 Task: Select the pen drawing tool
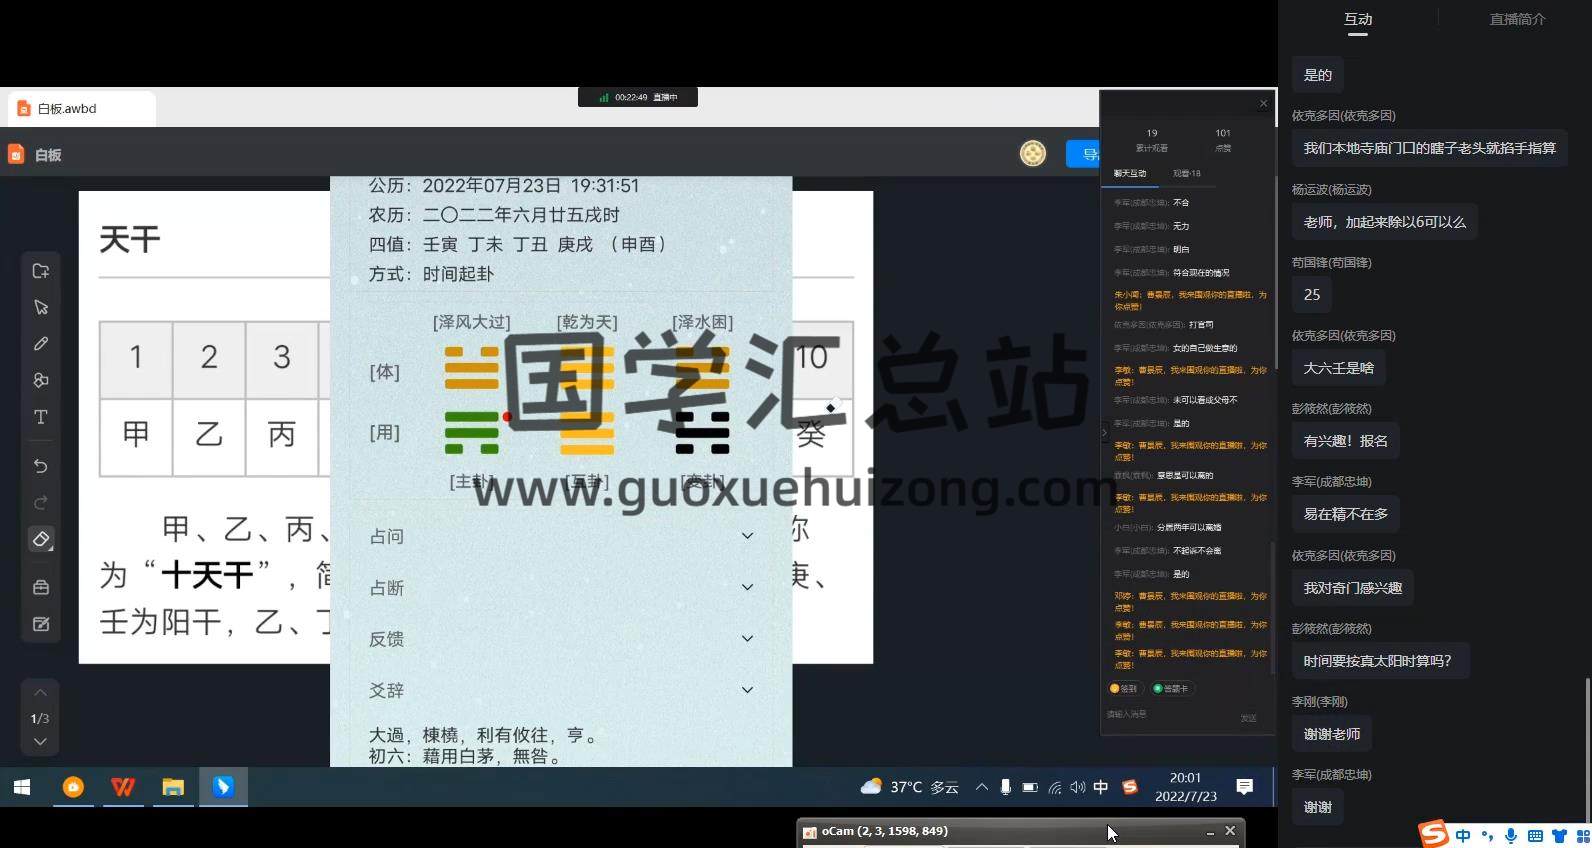point(41,344)
